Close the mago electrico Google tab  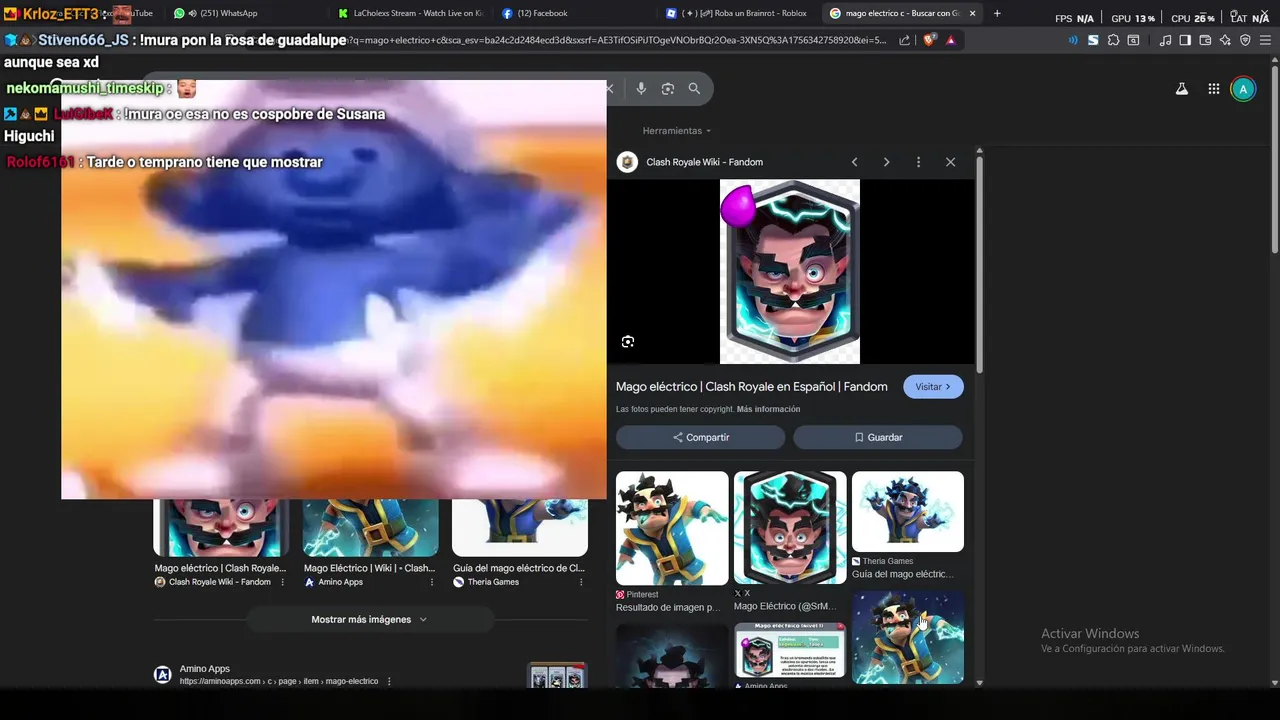point(972,13)
